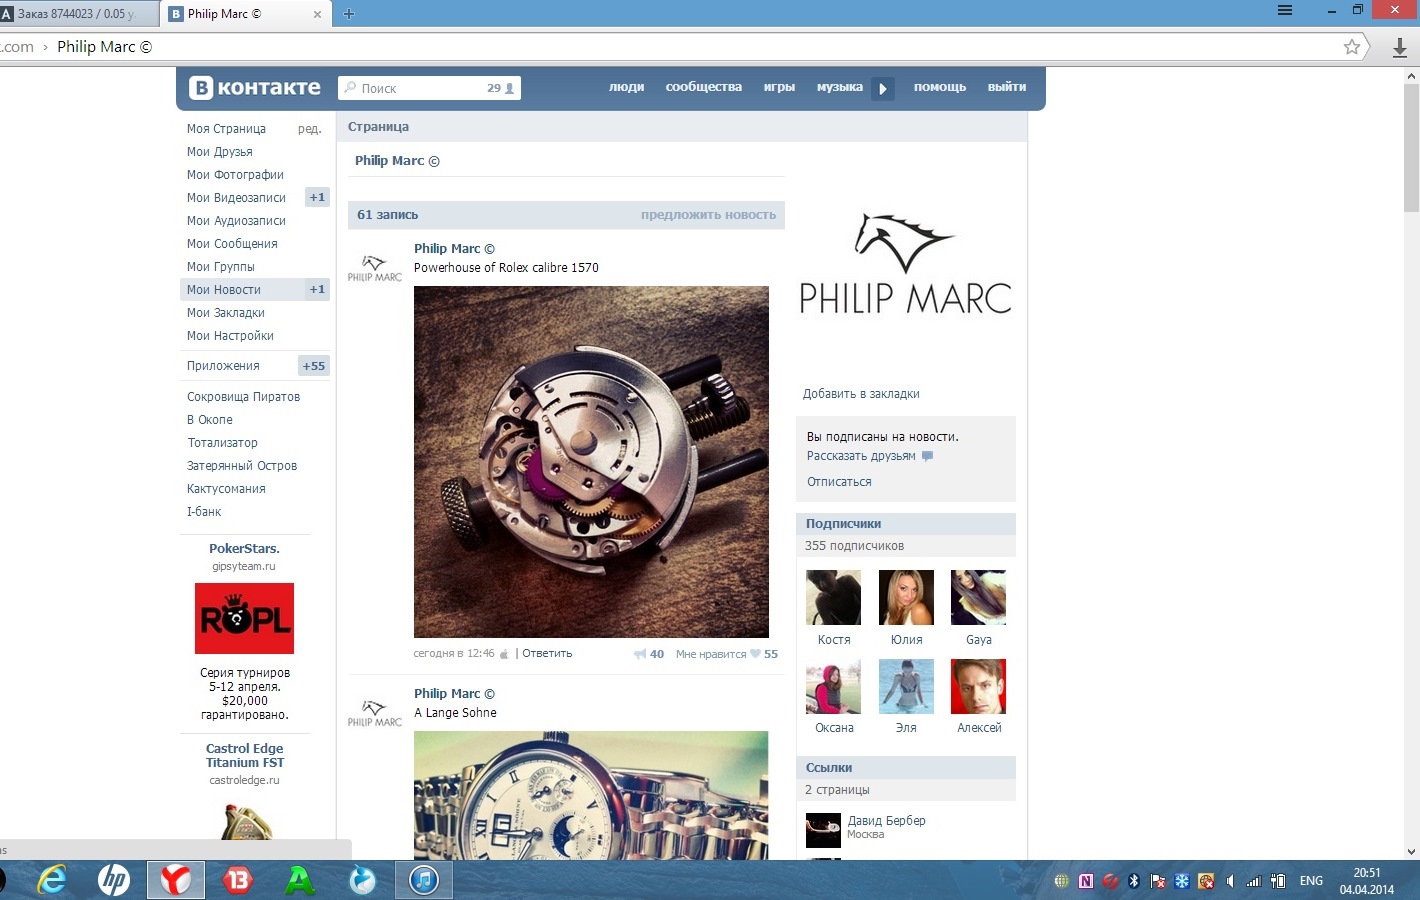Screen dimensions: 1420x900
Task: Click the bookmark star in the address bar
Action: tap(1352, 47)
